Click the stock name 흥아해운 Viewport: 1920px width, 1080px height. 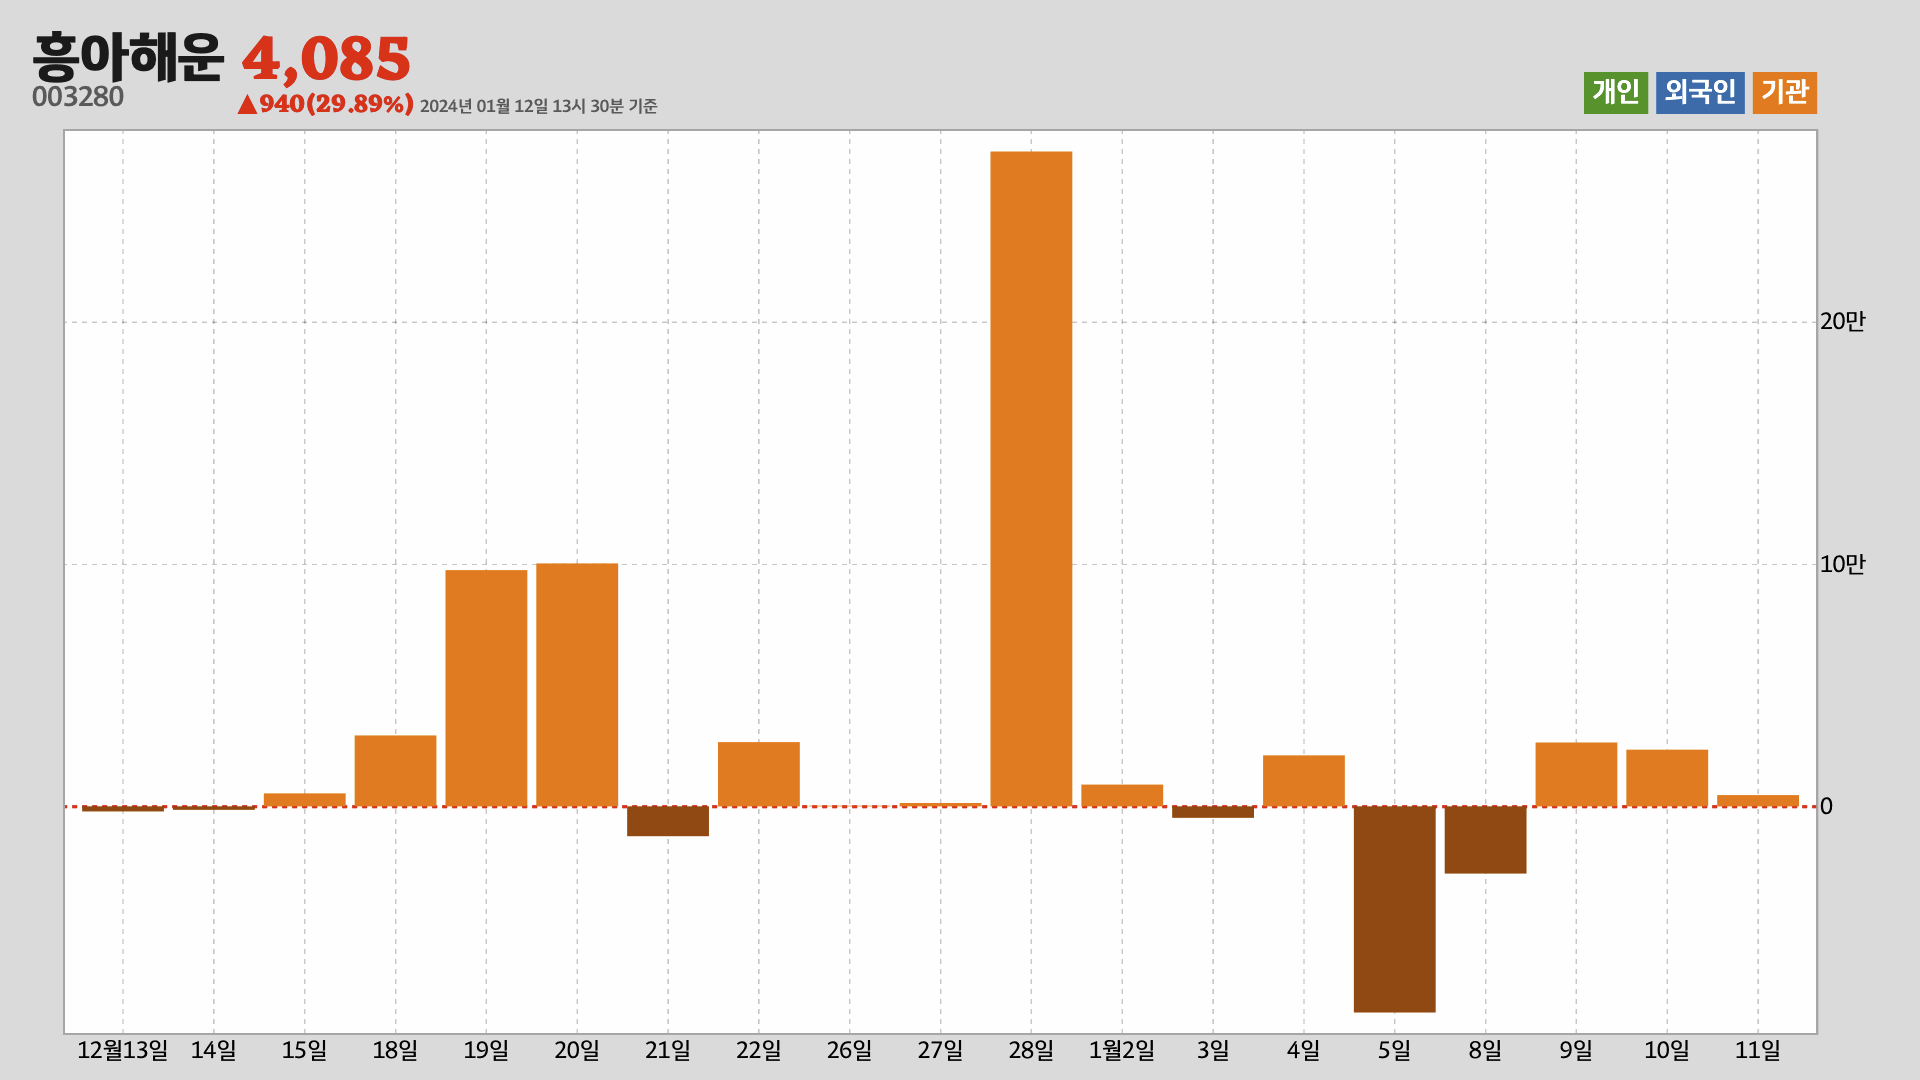pos(128,57)
